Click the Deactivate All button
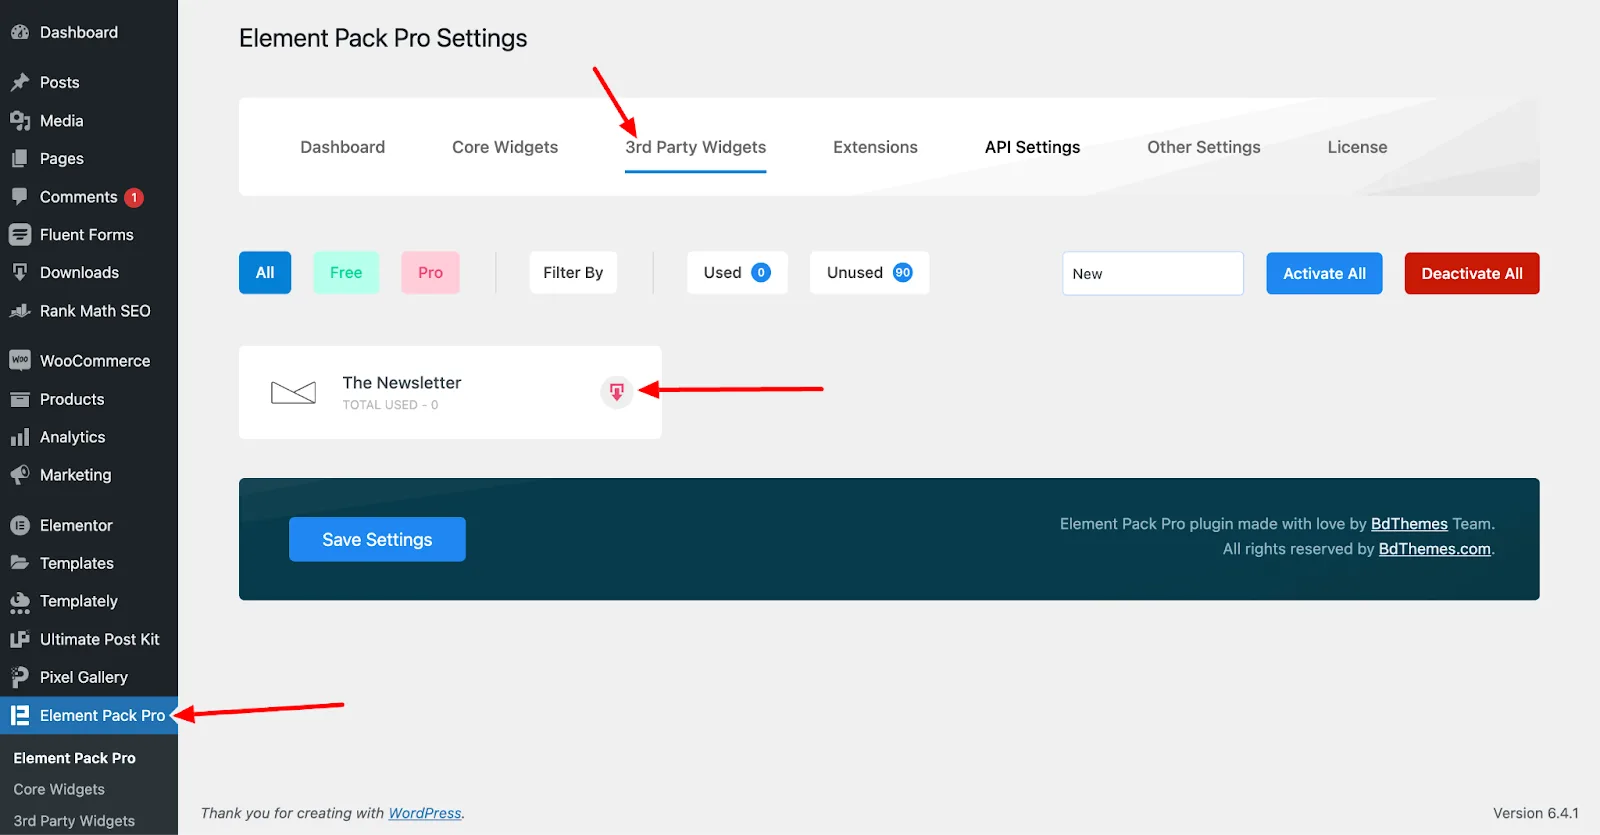1600x835 pixels. 1472,273
